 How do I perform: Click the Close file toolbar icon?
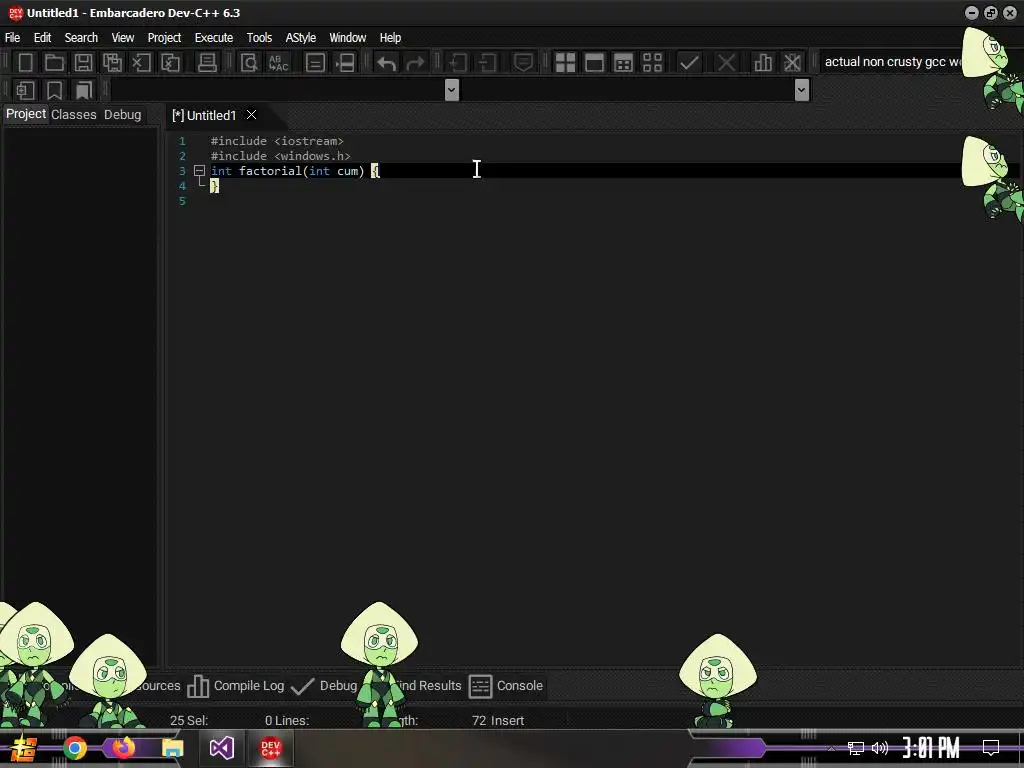(x=141, y=63)
